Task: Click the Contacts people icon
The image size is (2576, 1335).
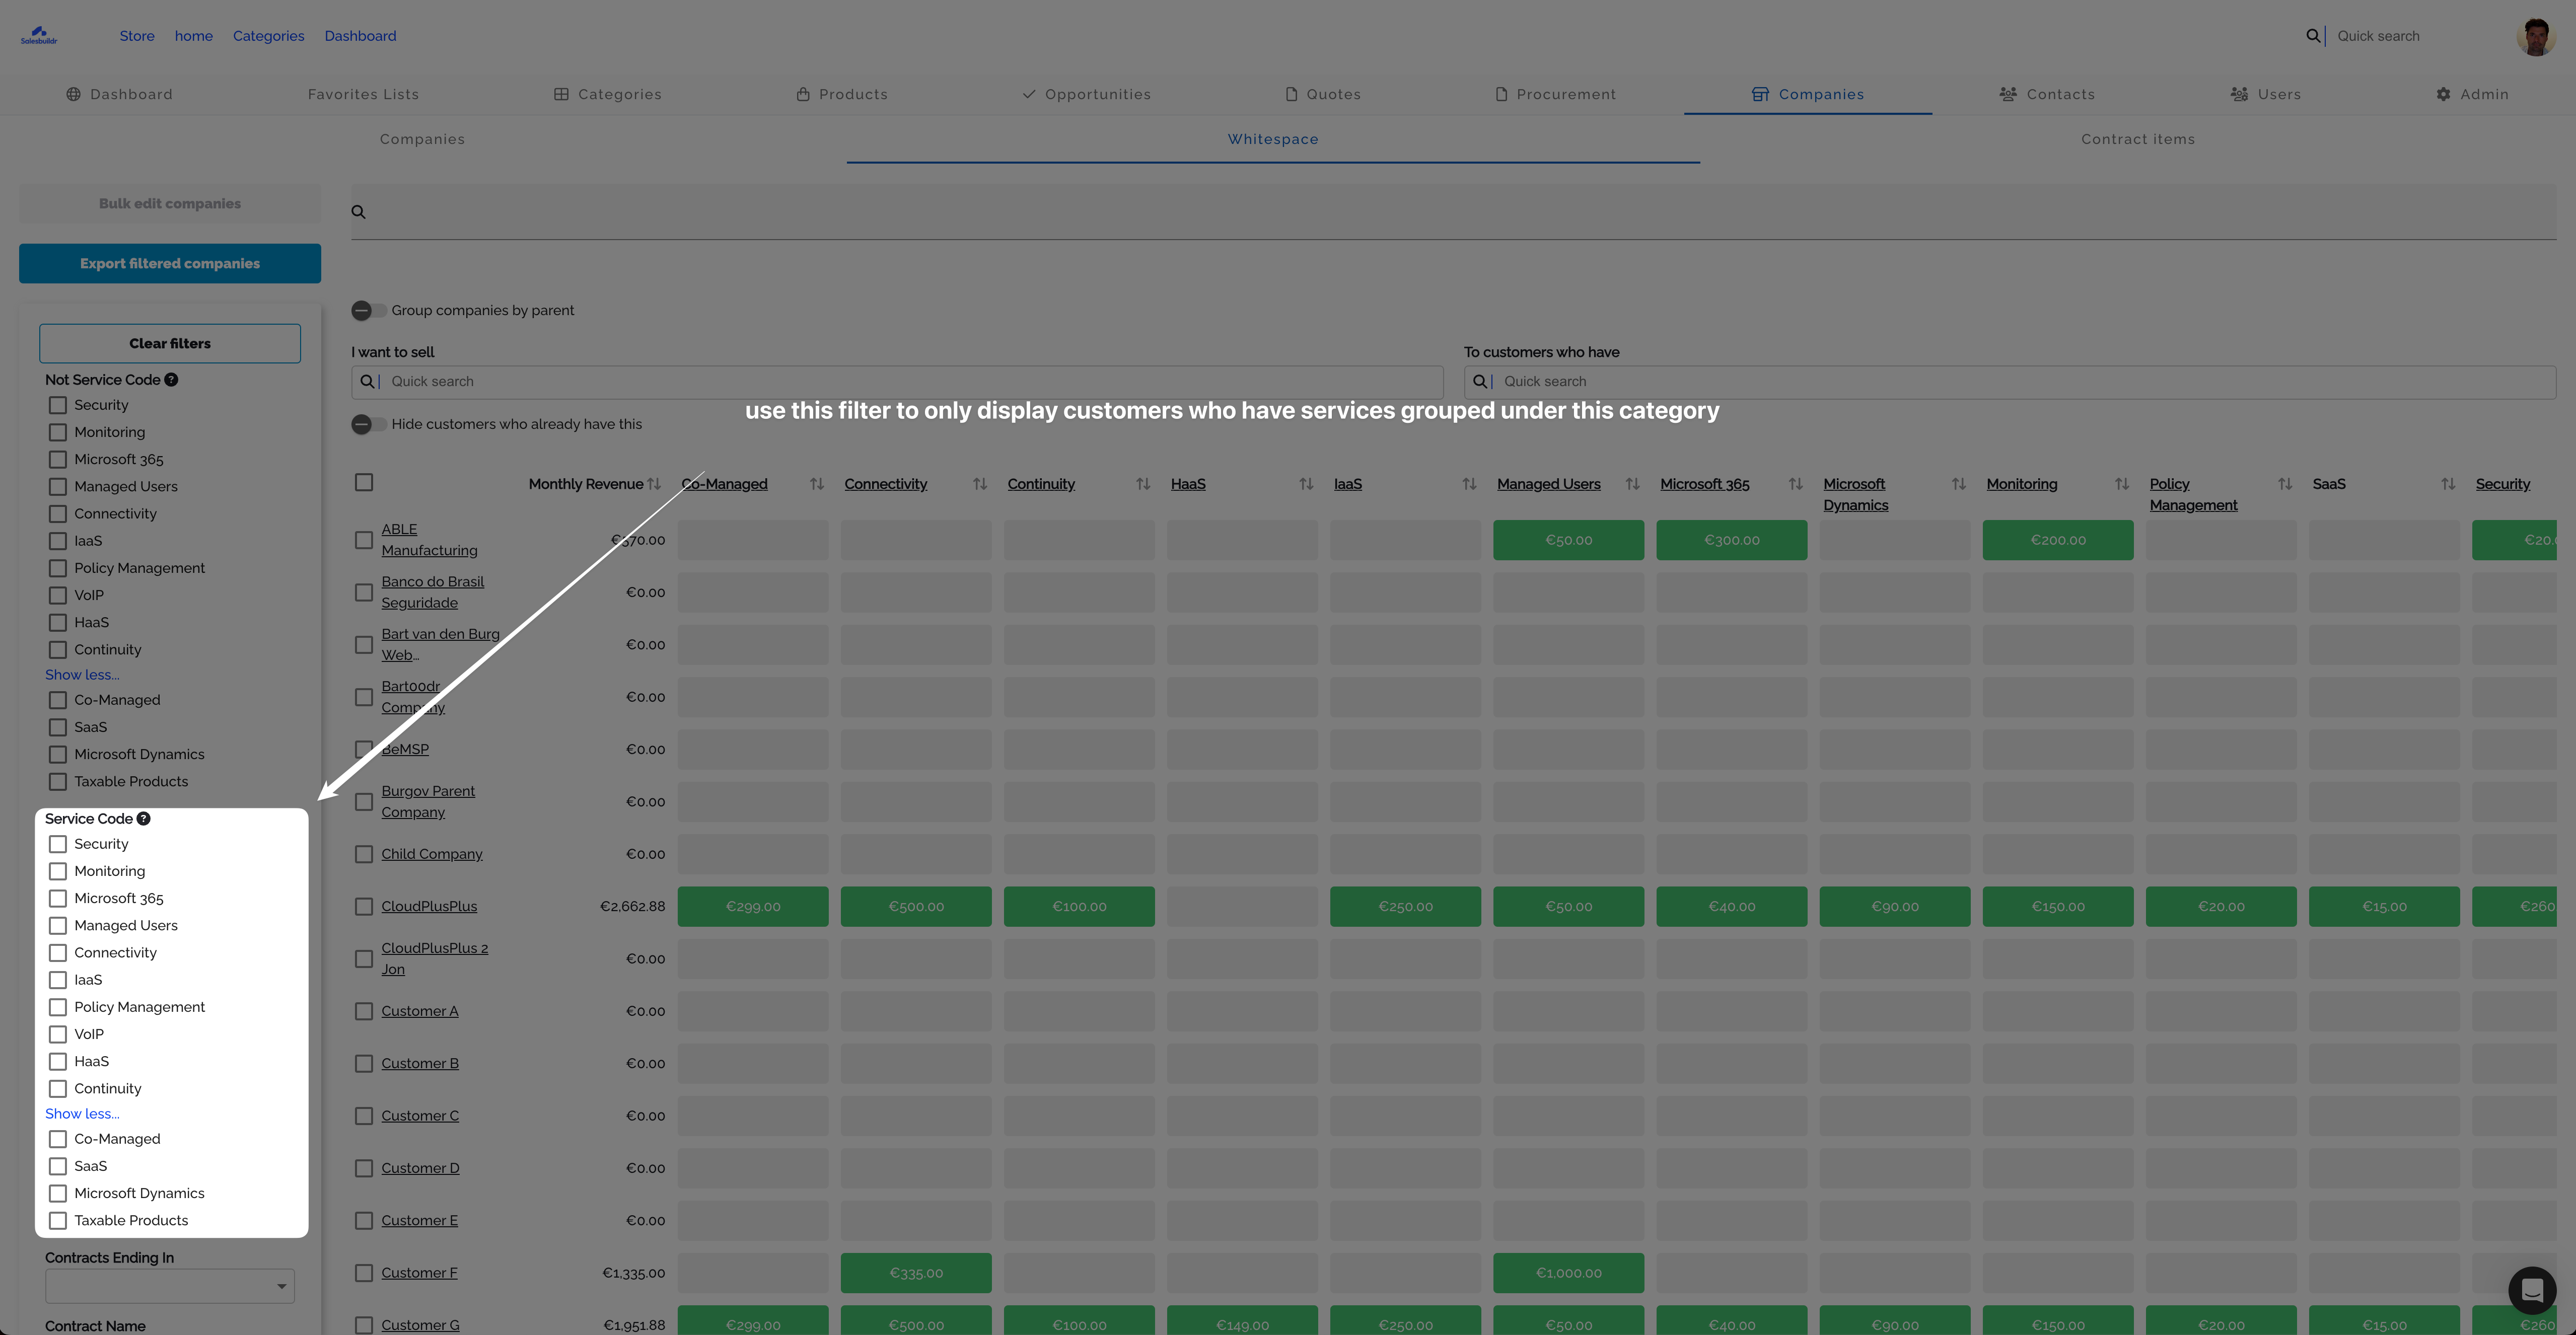Action: tap(2007, 94)
